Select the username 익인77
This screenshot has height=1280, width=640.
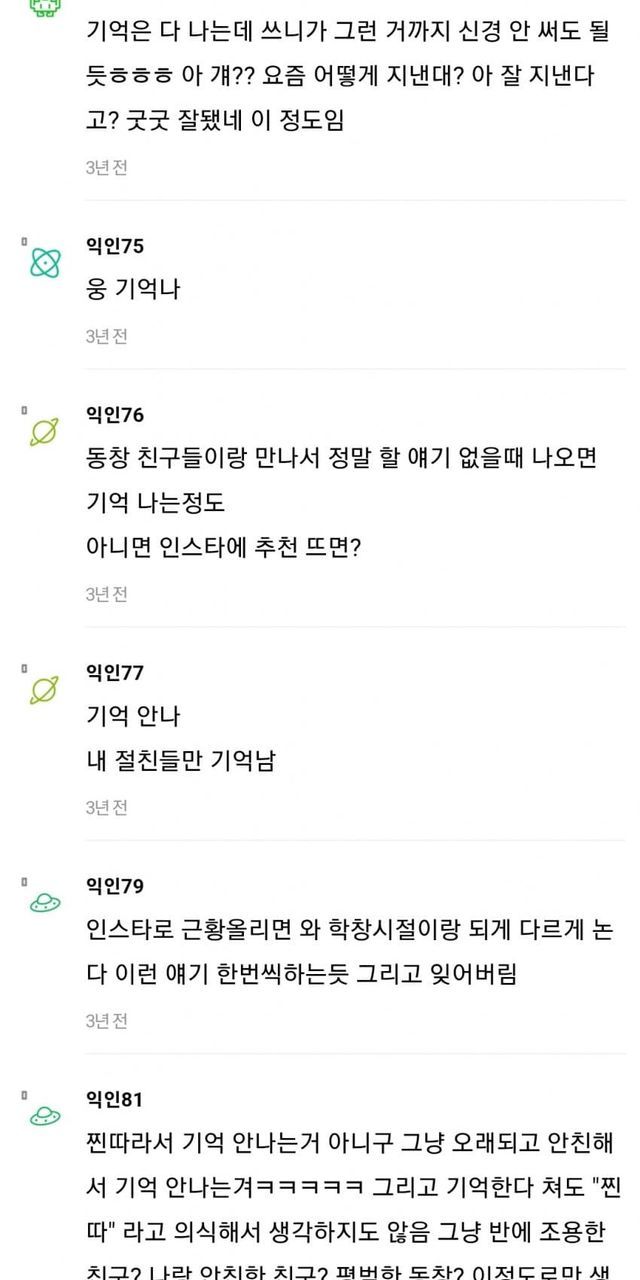coord(115,673)
